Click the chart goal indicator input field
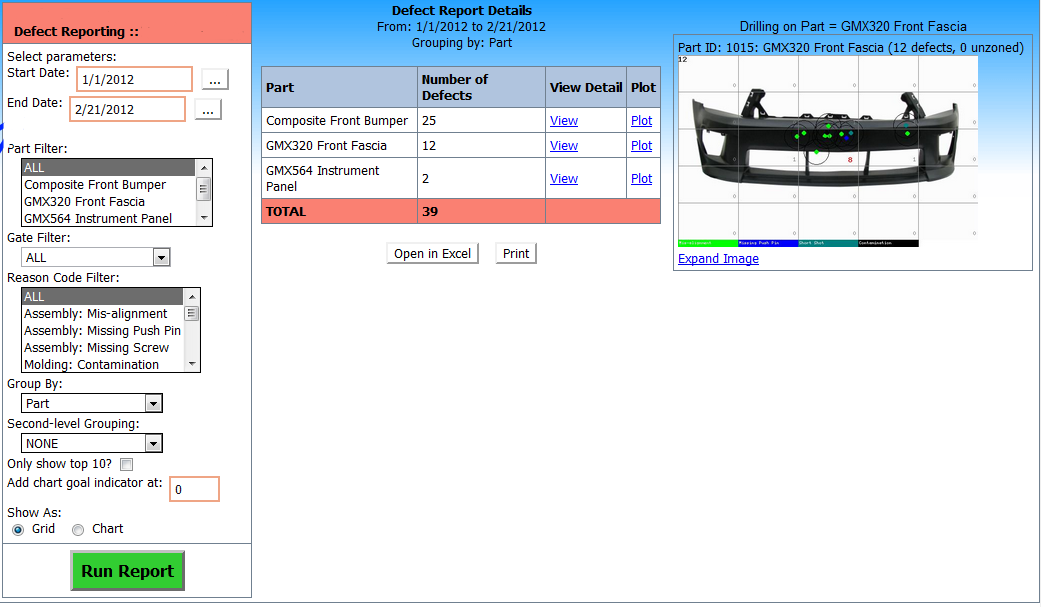 point(194,490)
